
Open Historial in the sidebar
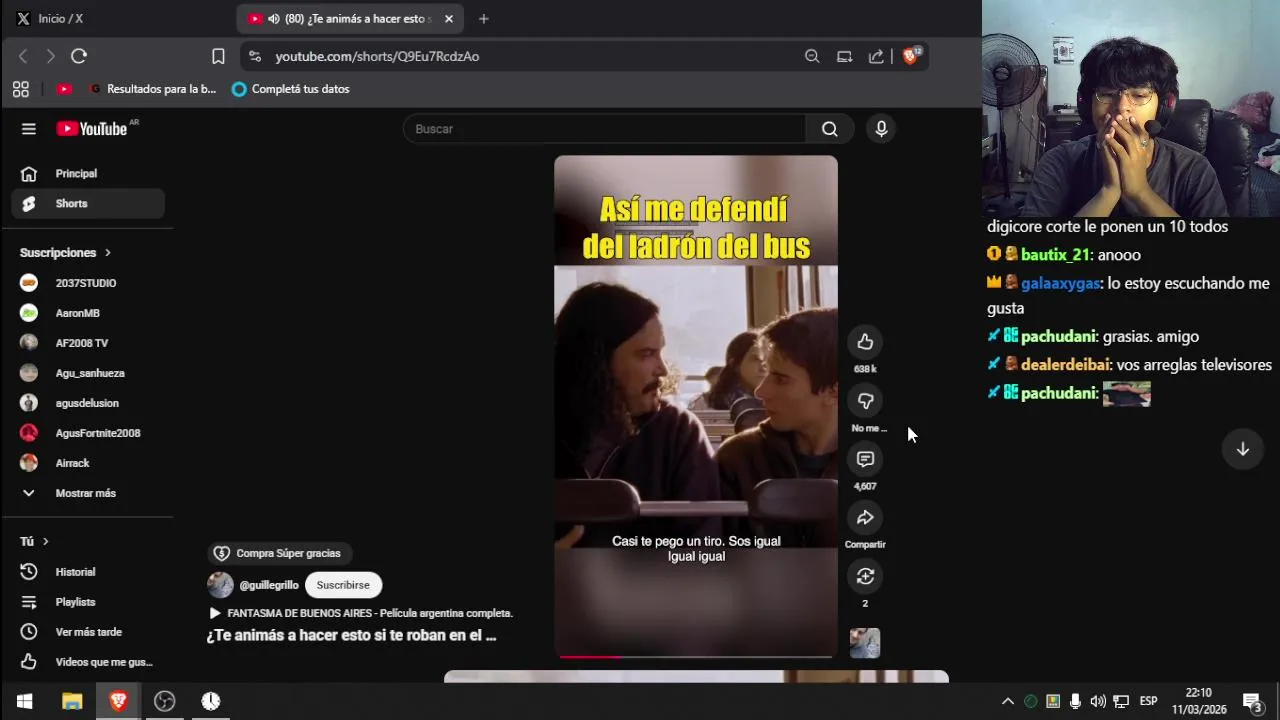click(x=88, y=572)
